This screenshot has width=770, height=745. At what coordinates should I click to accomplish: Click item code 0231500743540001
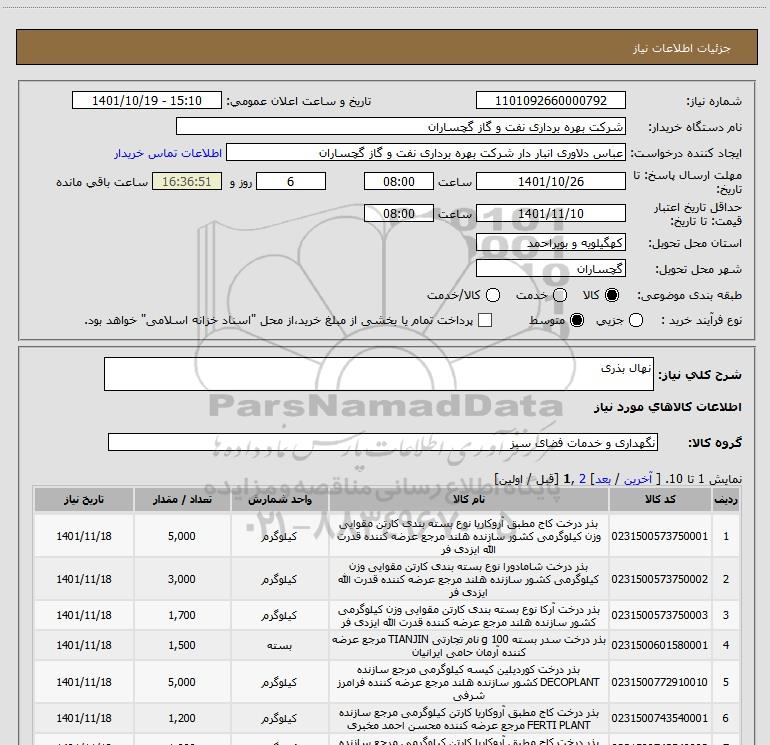coord(660,718)
